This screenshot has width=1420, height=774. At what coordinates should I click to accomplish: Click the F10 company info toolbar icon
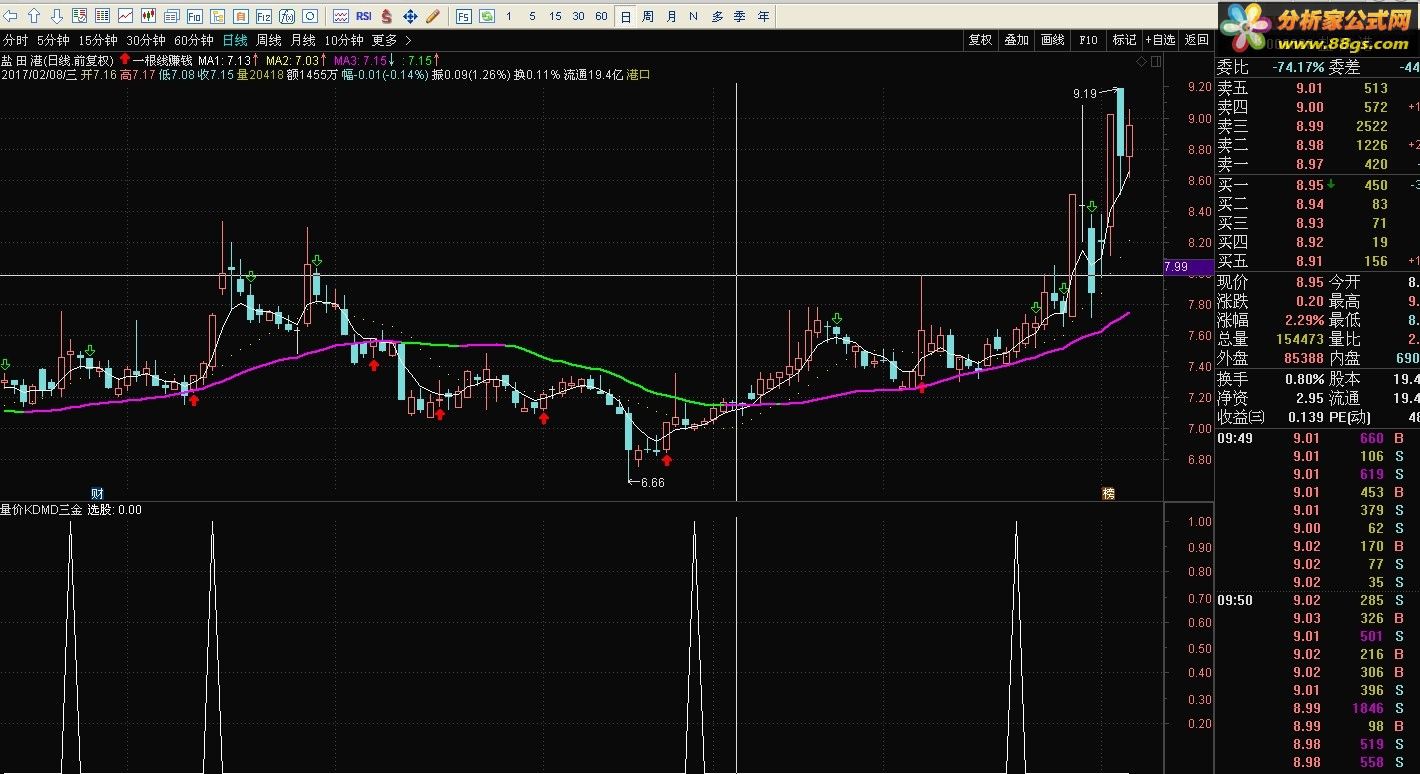click(194, 16)
